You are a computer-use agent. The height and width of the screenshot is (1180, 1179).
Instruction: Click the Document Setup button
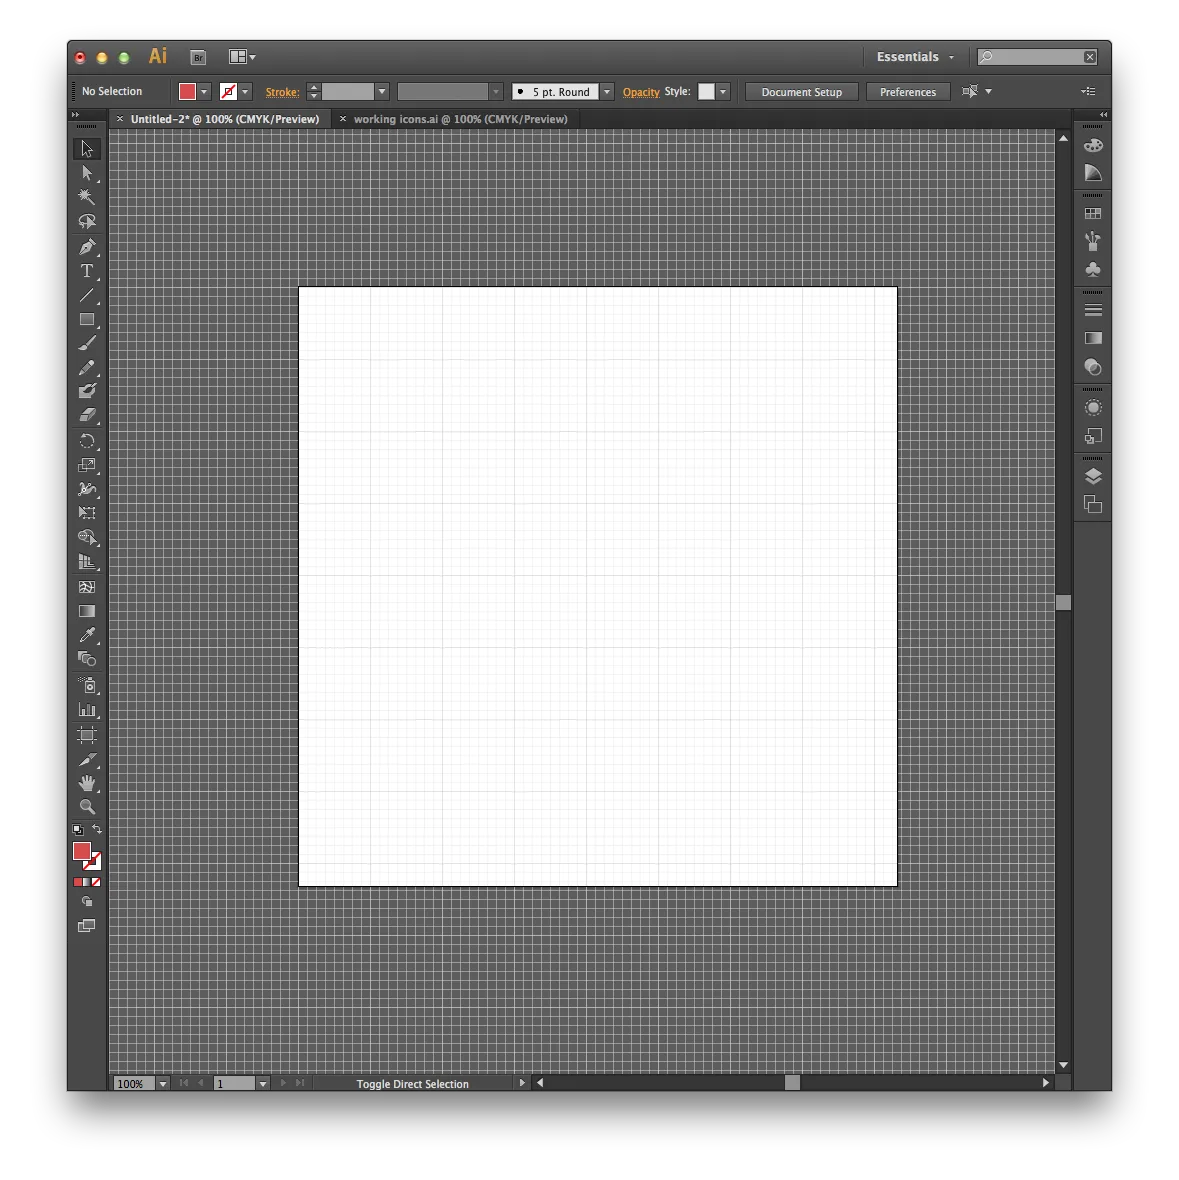coord(801,92)
